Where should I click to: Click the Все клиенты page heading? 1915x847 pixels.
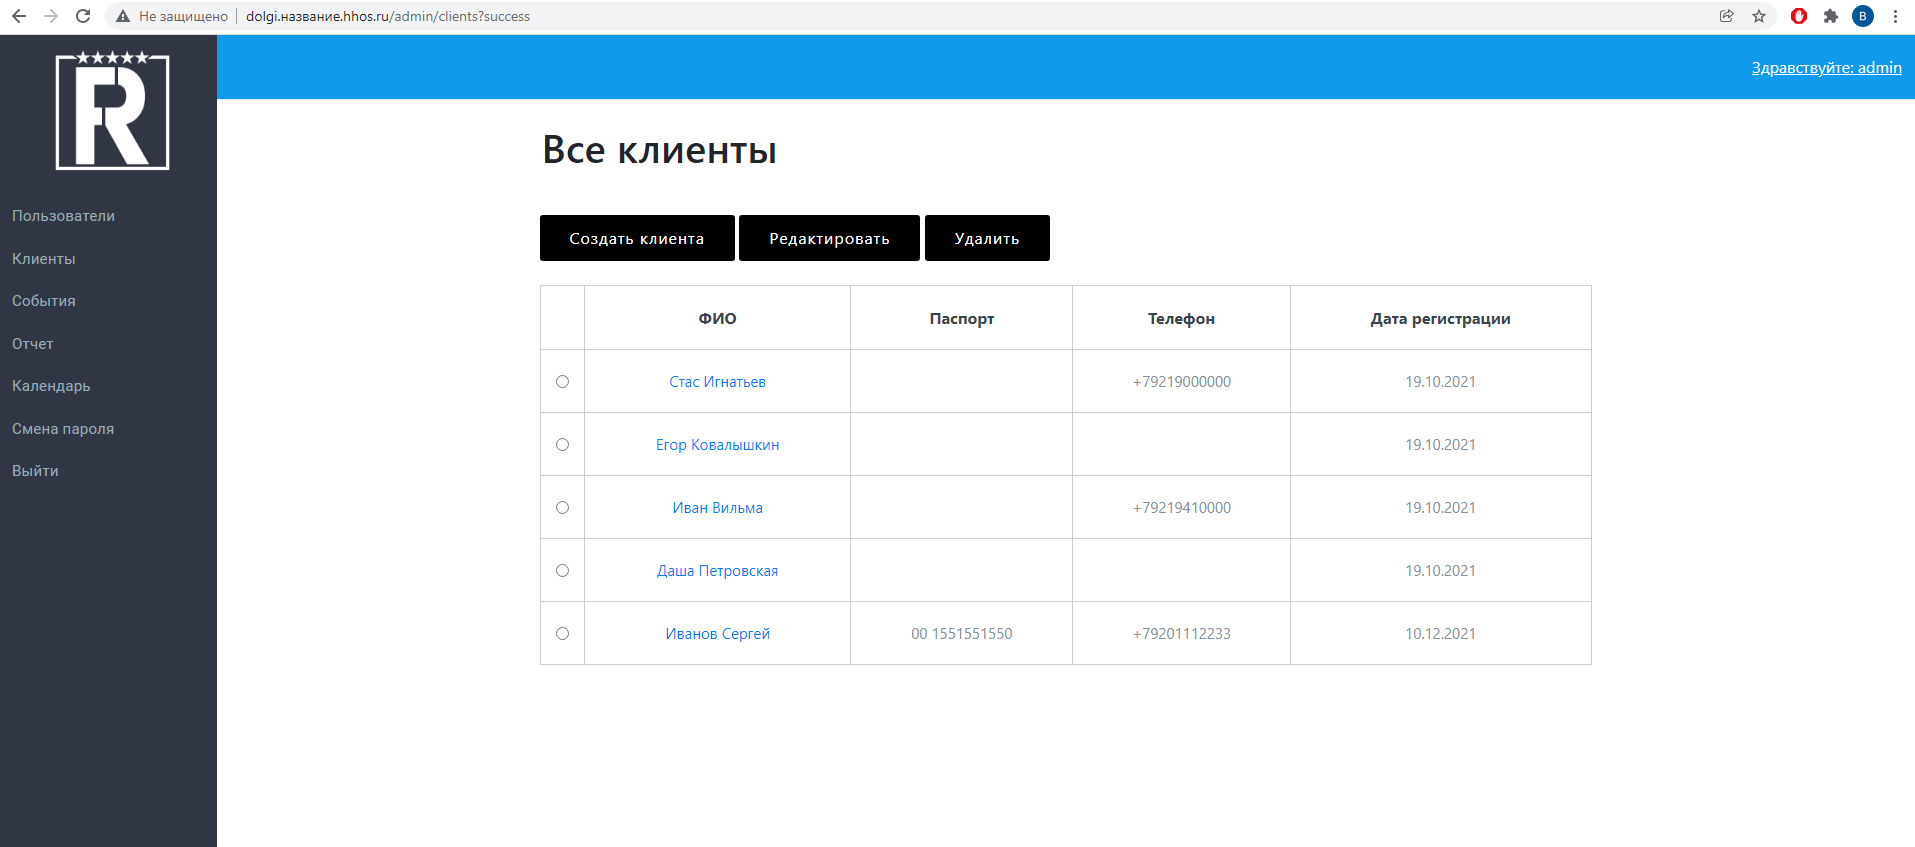pos(659,150)
